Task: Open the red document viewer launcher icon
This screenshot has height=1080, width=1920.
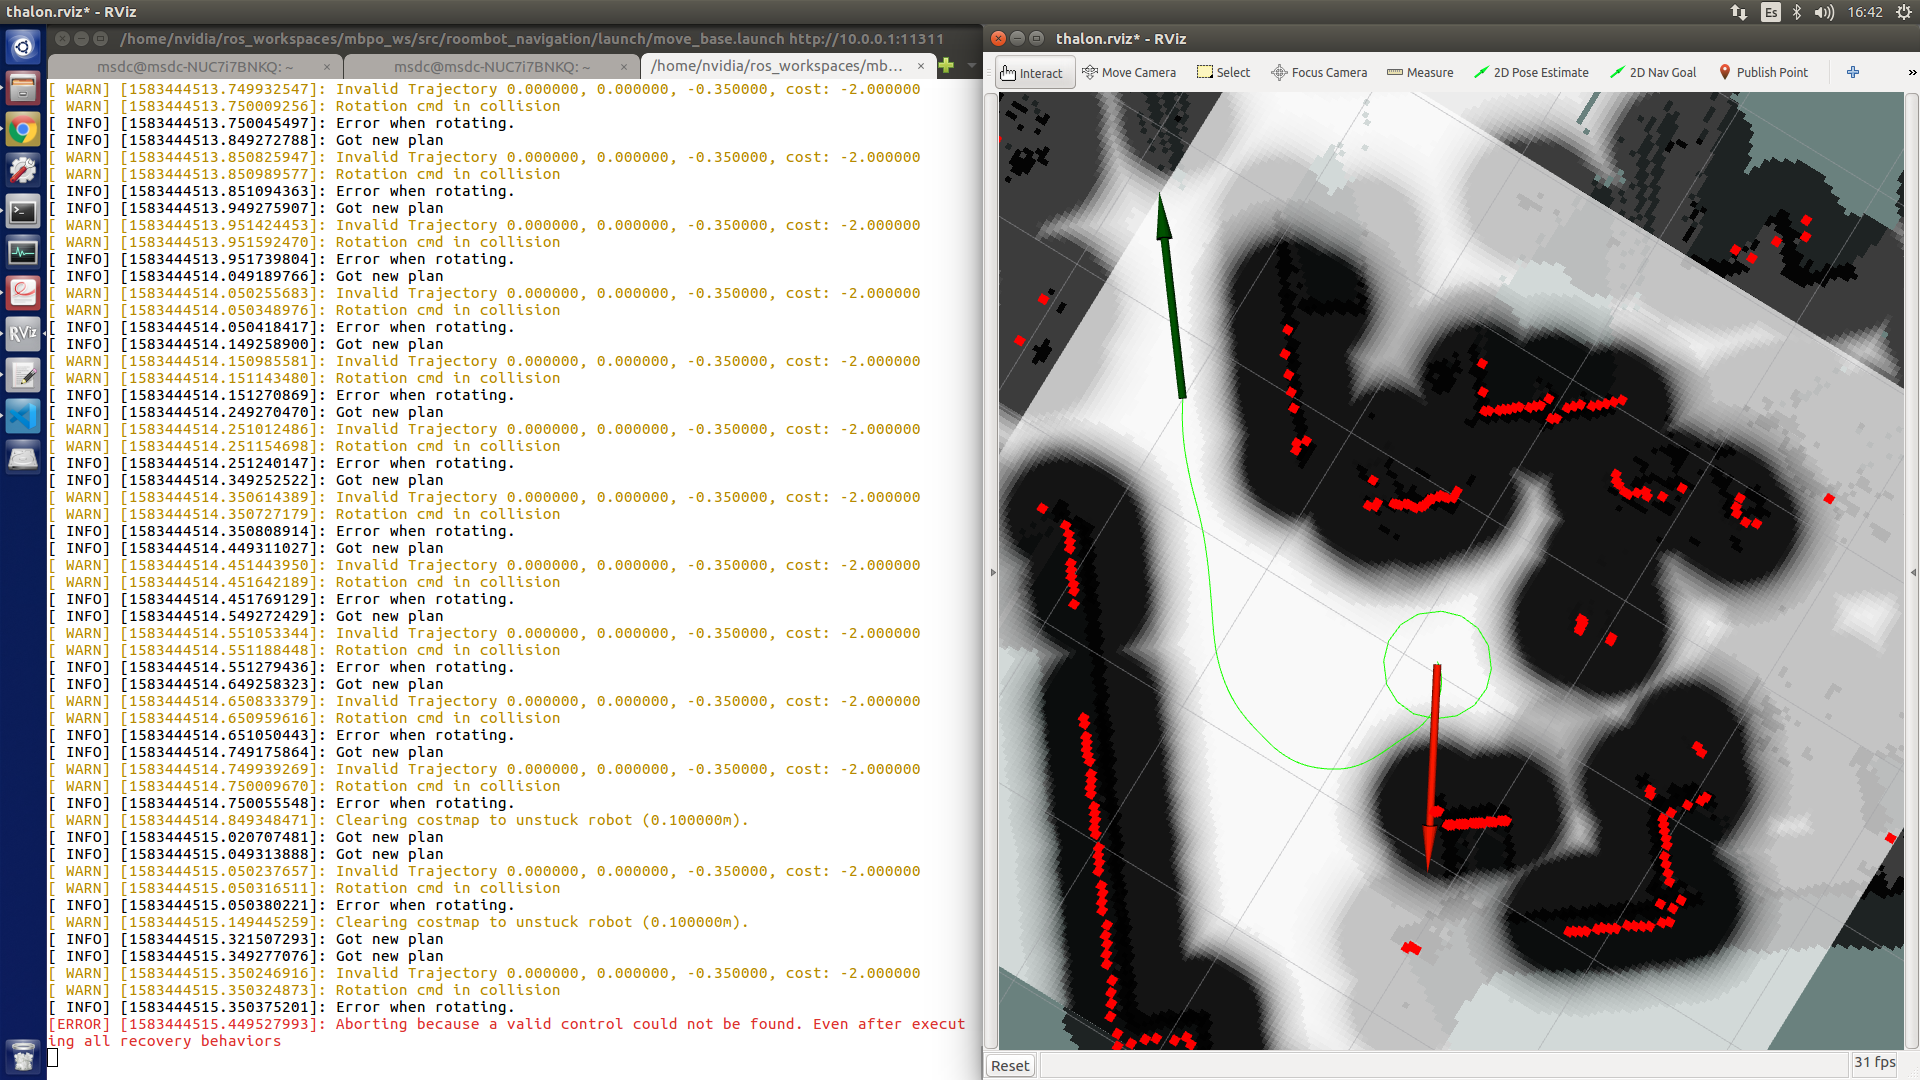Action: (x=23, y=293)
